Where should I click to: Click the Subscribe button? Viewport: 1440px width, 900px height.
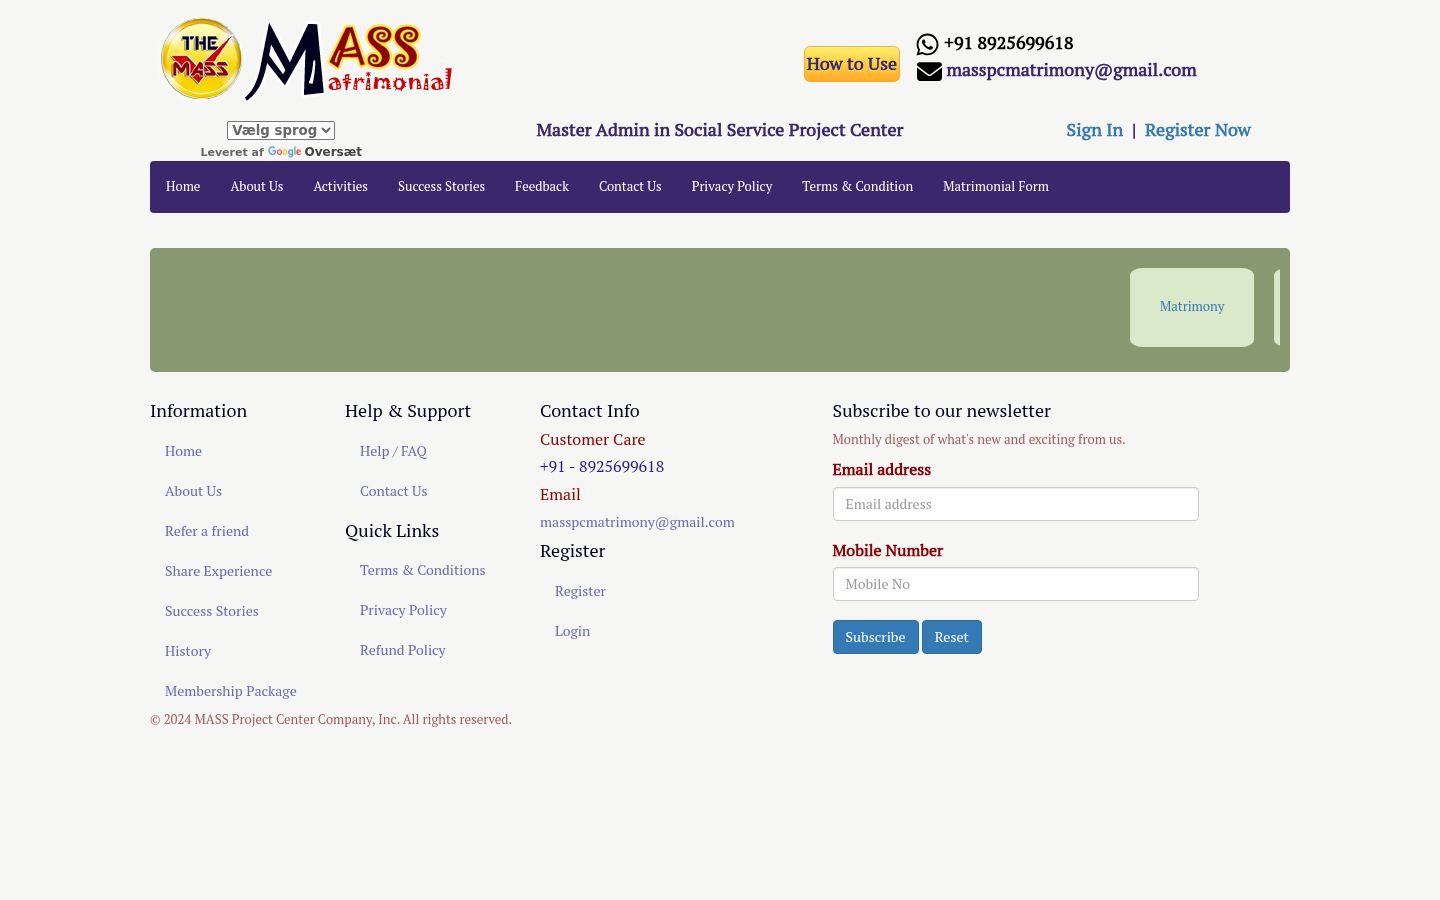point(875,637)
